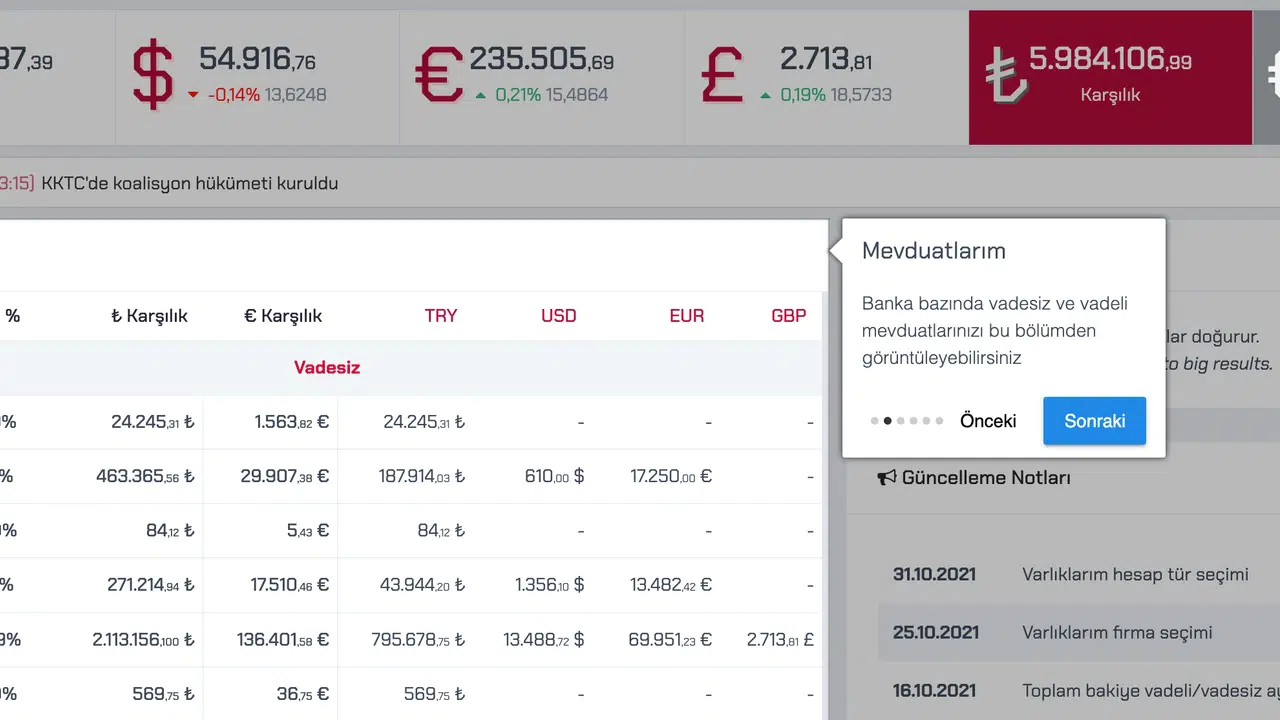
Task: Click the Vadesiz section header row
Action: pyautogui.click(x=327, y=368)
